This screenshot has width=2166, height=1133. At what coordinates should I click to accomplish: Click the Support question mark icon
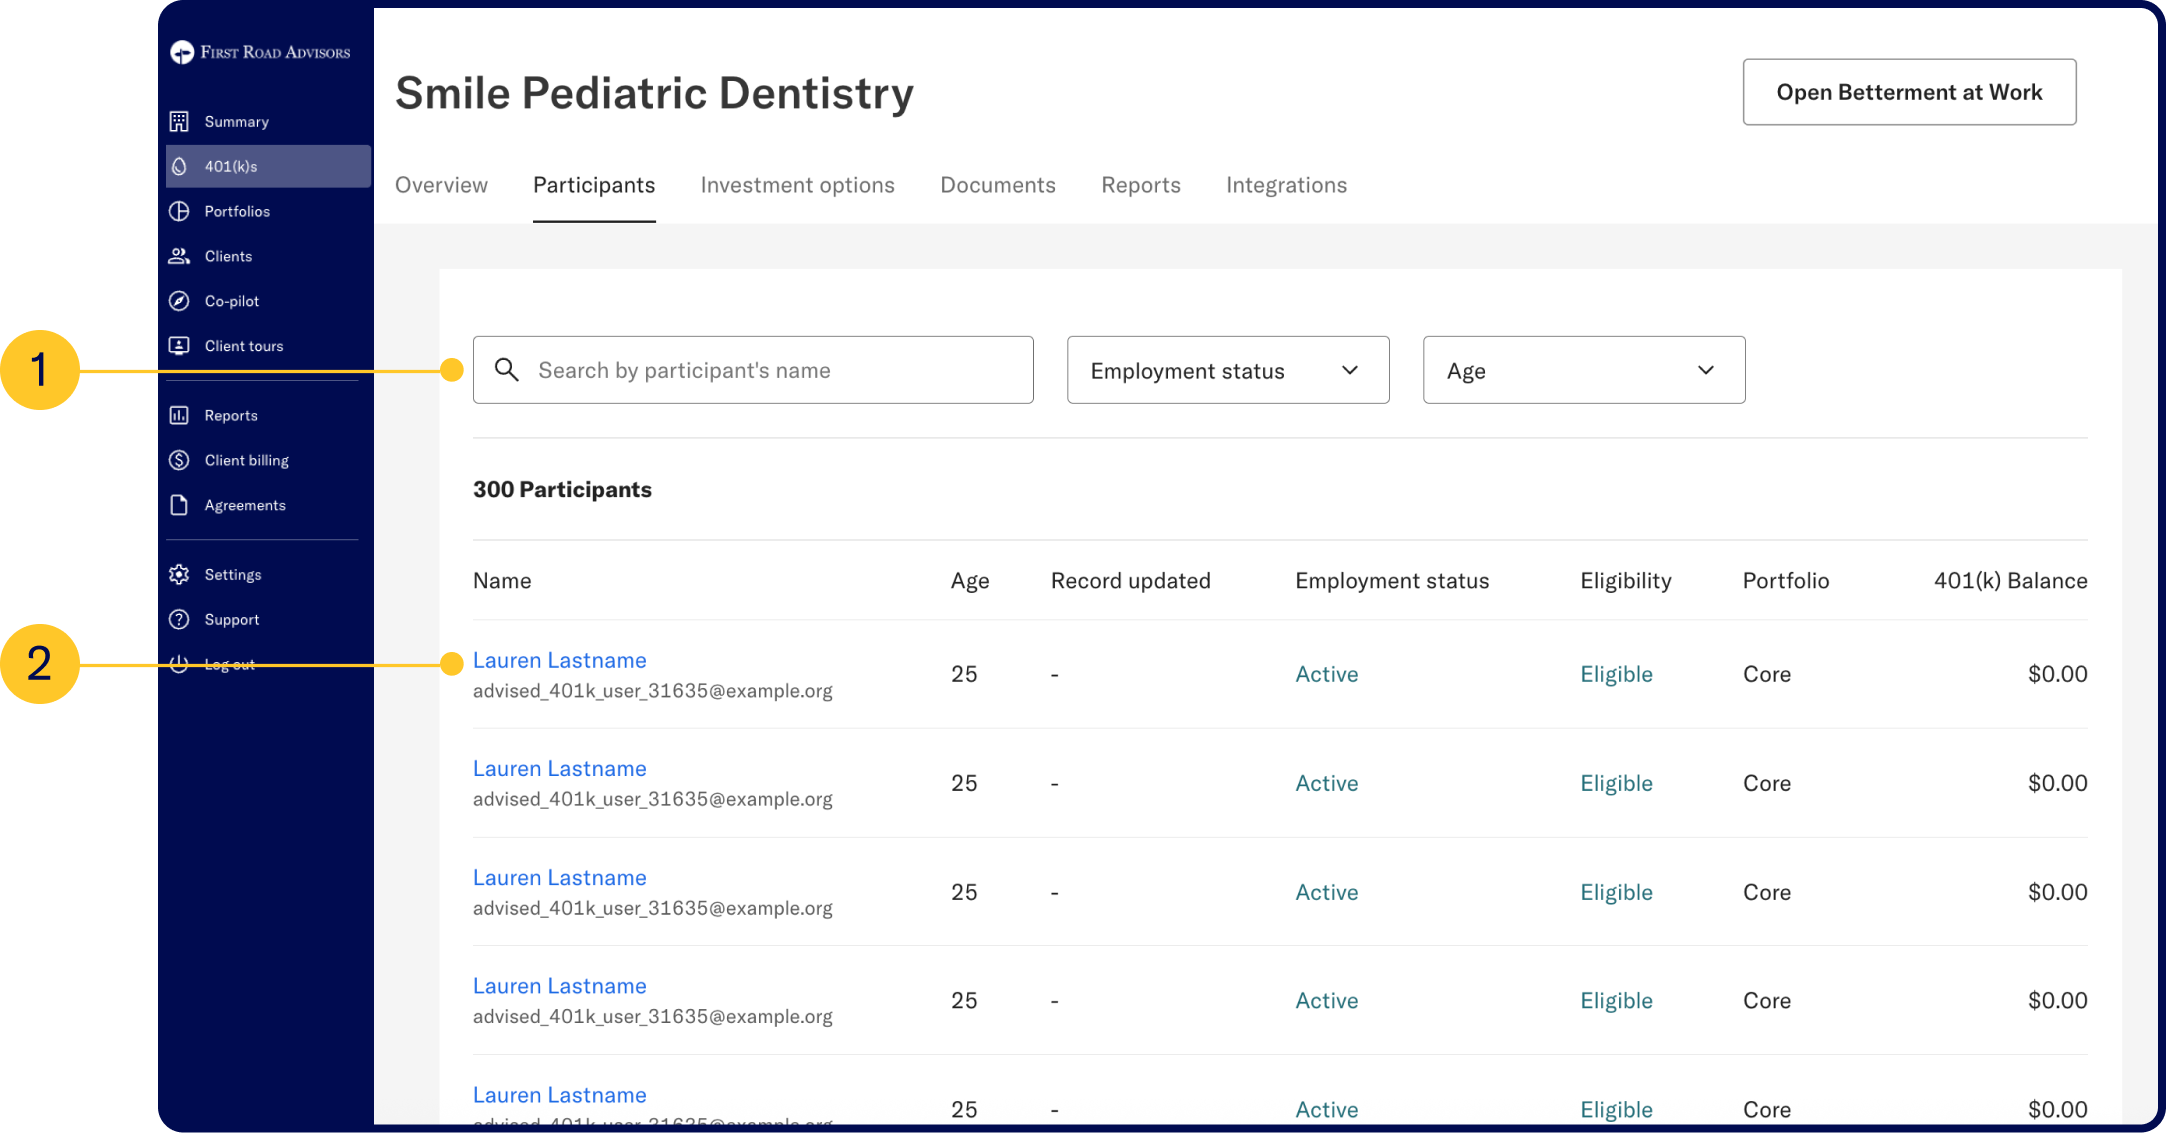coord(179,619)
